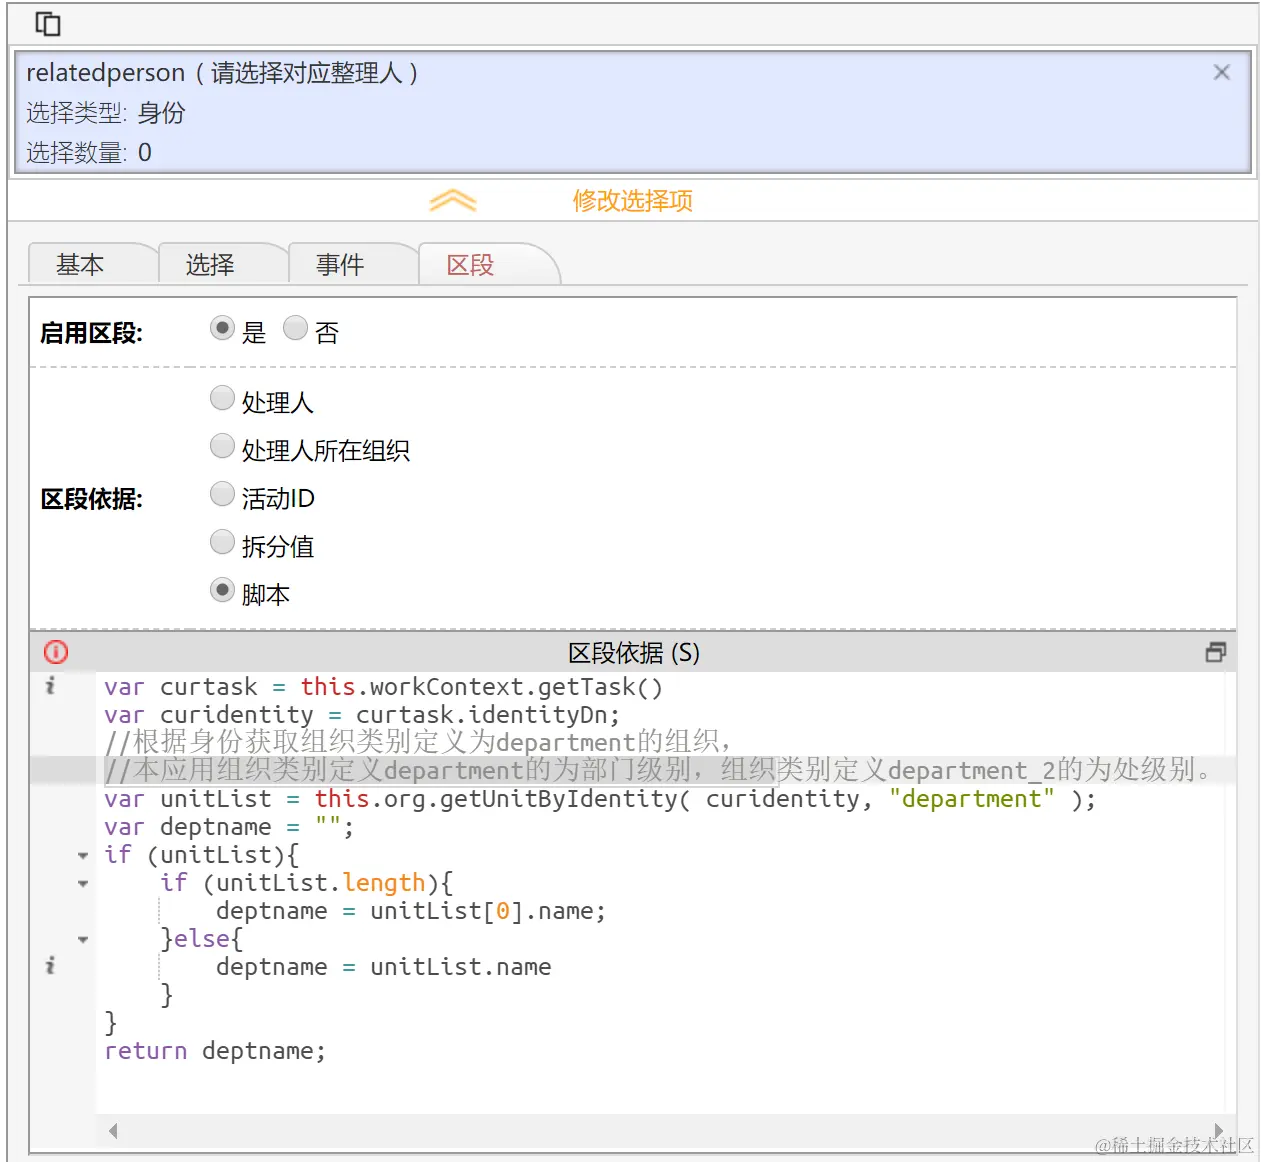Click the right scroll arrow below the code
Viewport: 1261px width, 1162px height.
(x=1219, y=1130)
